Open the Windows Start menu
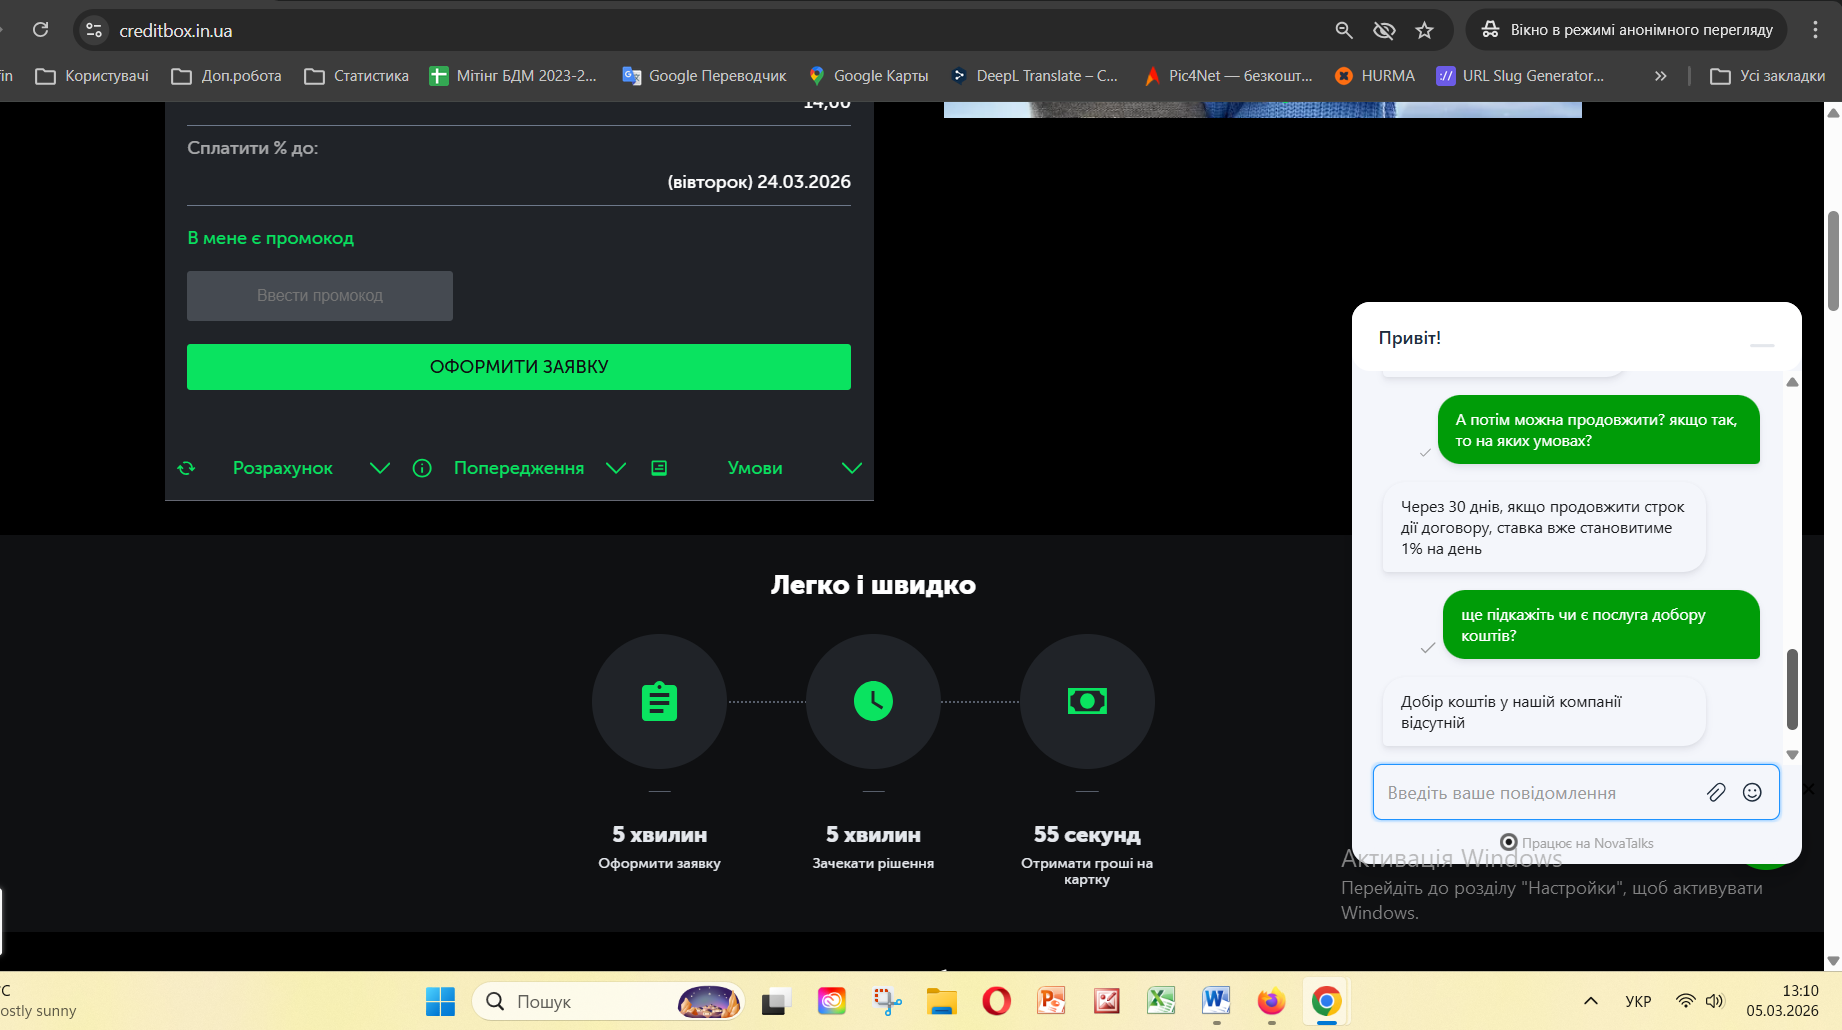Viewport: 1842px width, 1030px height. (x=440, y=1001)
